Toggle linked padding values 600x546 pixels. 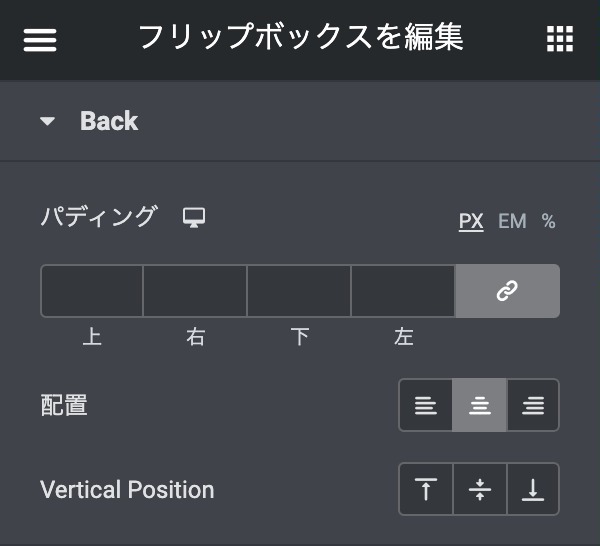(507, 291)
